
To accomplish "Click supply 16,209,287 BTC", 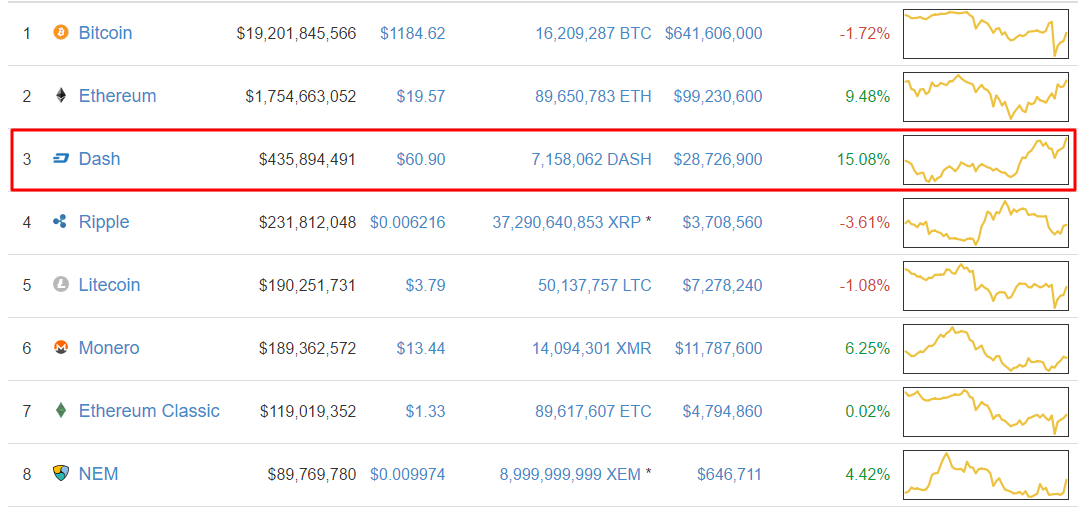I will [593, 33].
